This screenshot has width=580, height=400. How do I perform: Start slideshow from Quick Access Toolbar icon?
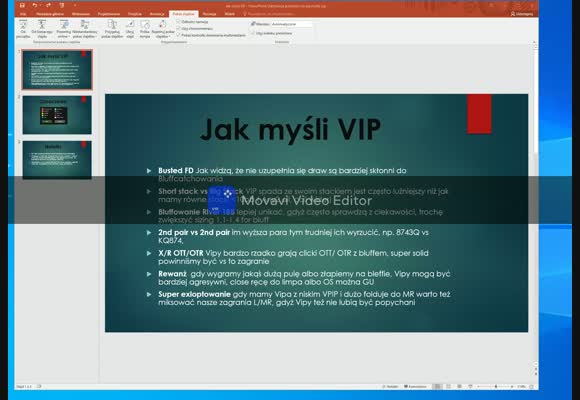tap(62, 5)
